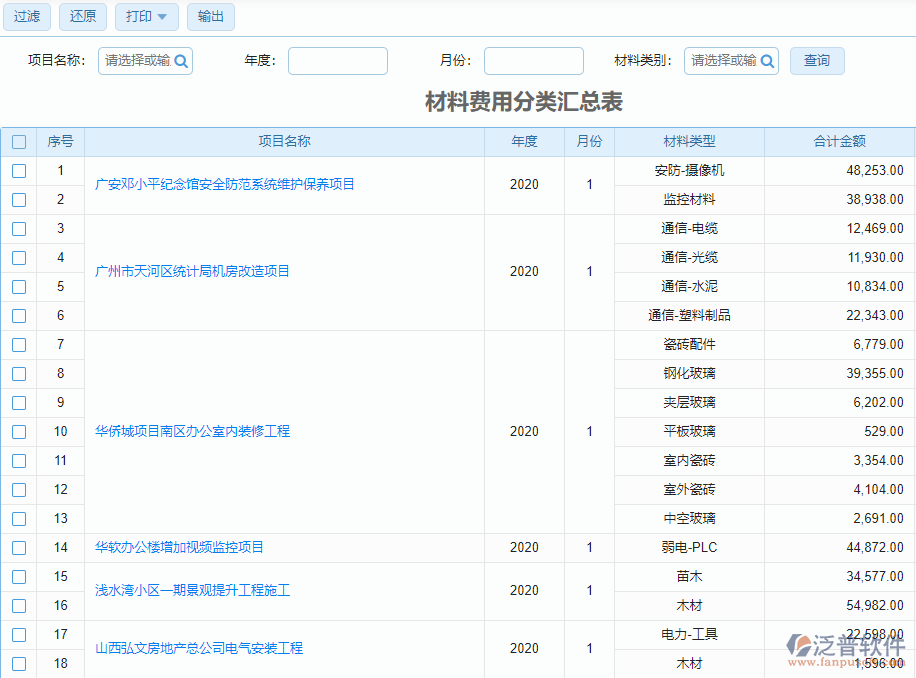Open the 打印 dropdown arrow

pyautogui.click(x=163, y=17)
